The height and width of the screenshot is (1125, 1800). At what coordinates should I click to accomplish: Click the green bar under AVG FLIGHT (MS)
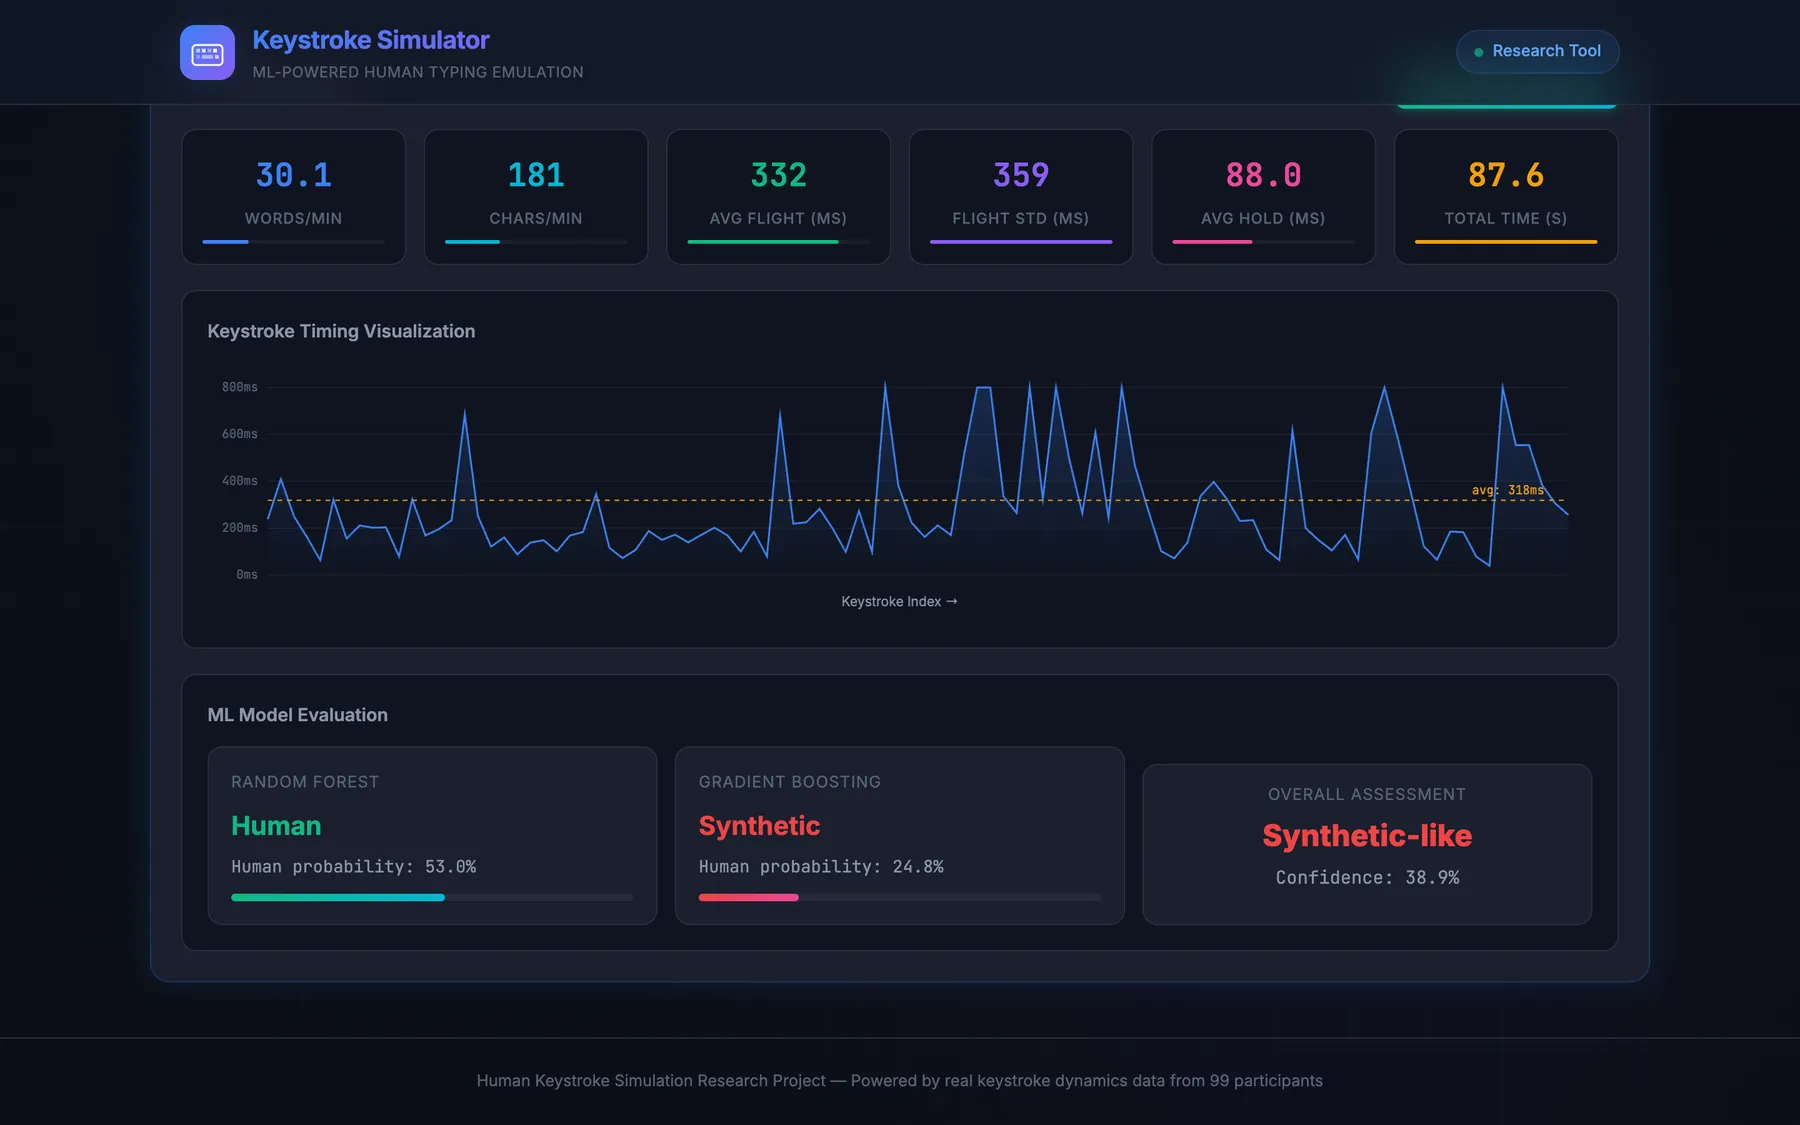click(763, 242)
